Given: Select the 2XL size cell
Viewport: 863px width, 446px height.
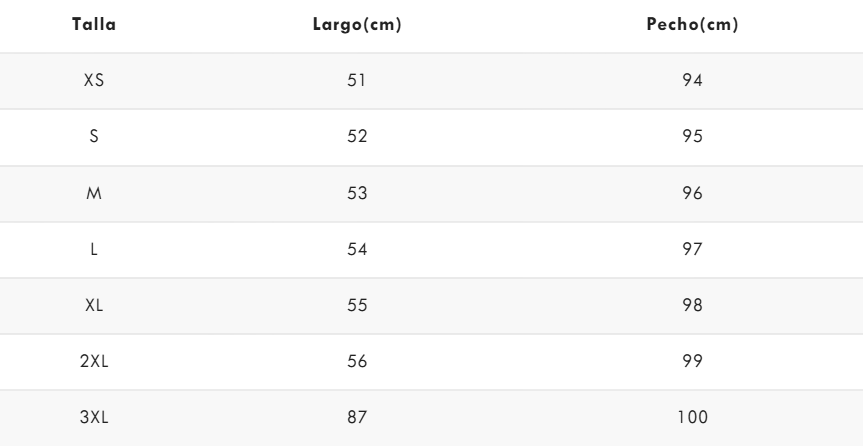Looking at the screenshot, I should click(x=94, y=361).
